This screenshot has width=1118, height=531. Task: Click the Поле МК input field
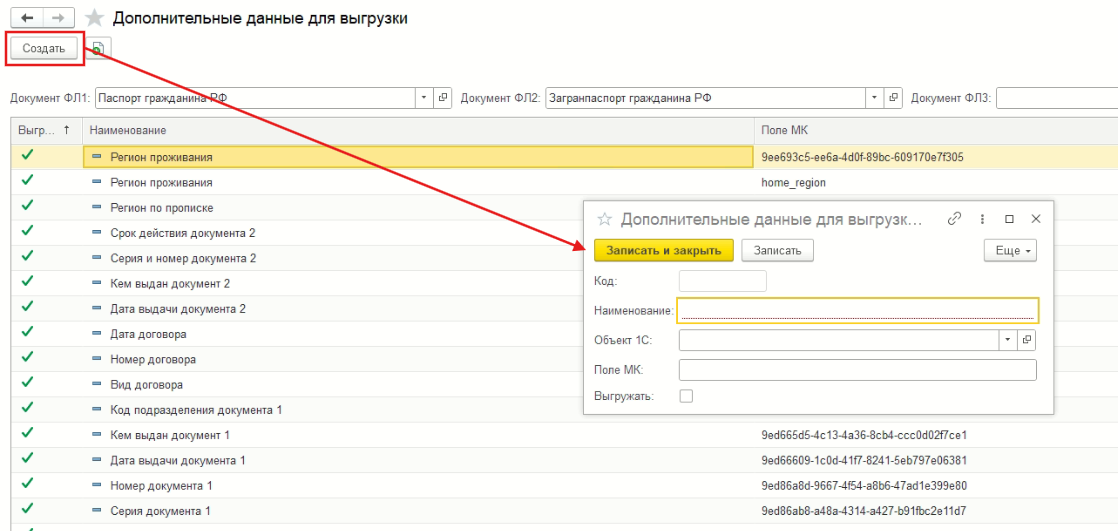(x=857, y=370)
